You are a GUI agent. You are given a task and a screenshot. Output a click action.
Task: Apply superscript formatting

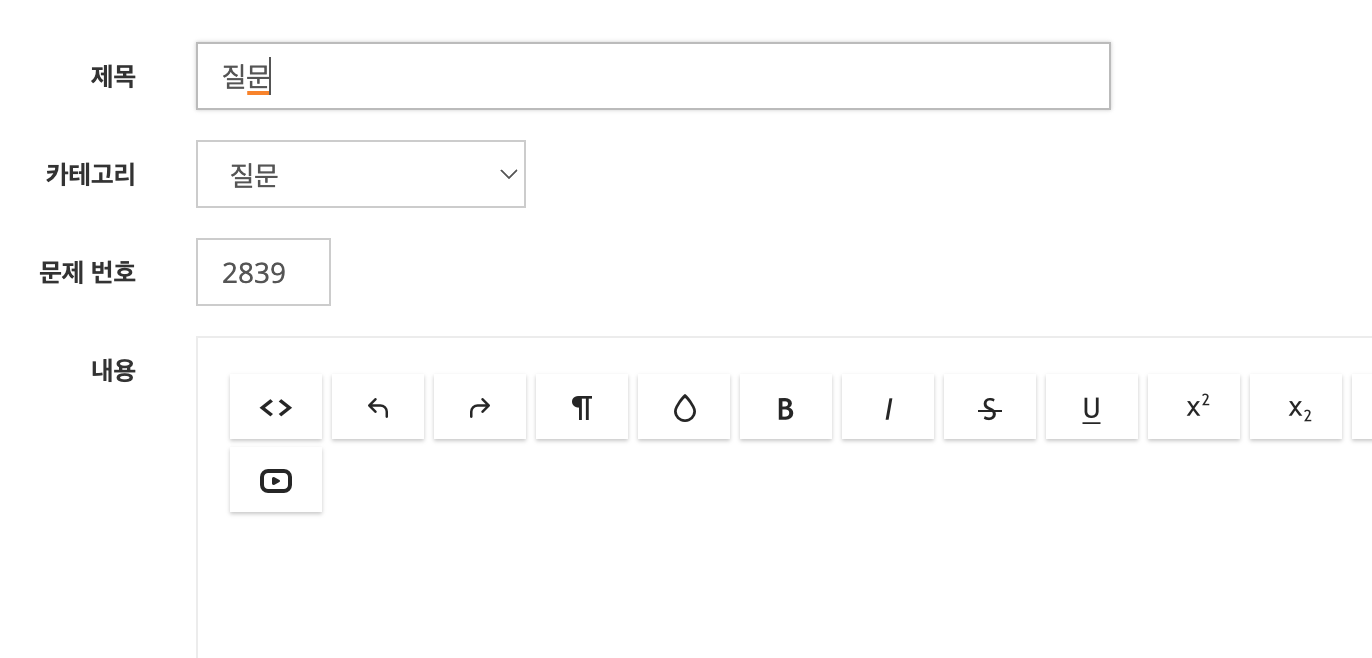1194,407
